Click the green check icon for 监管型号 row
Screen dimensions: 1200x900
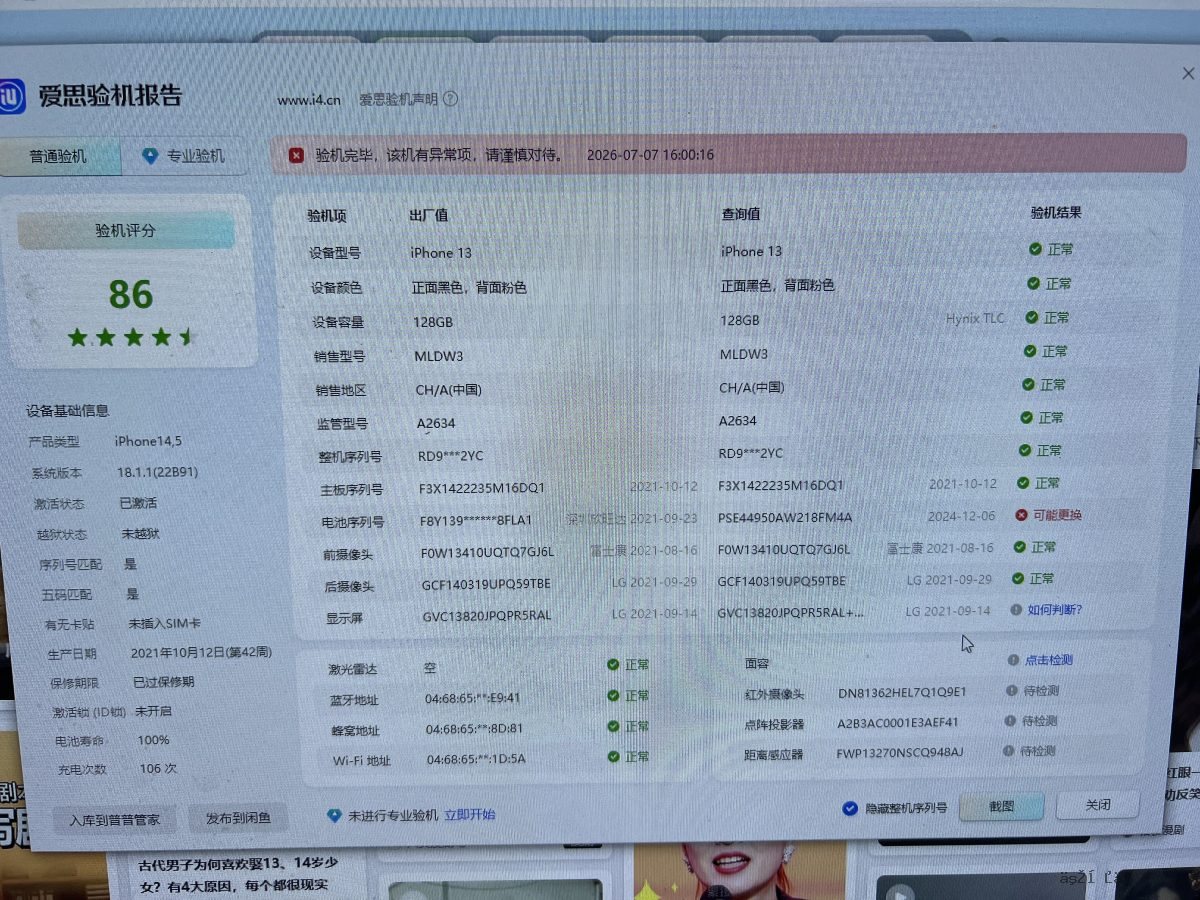[1025, 417]
